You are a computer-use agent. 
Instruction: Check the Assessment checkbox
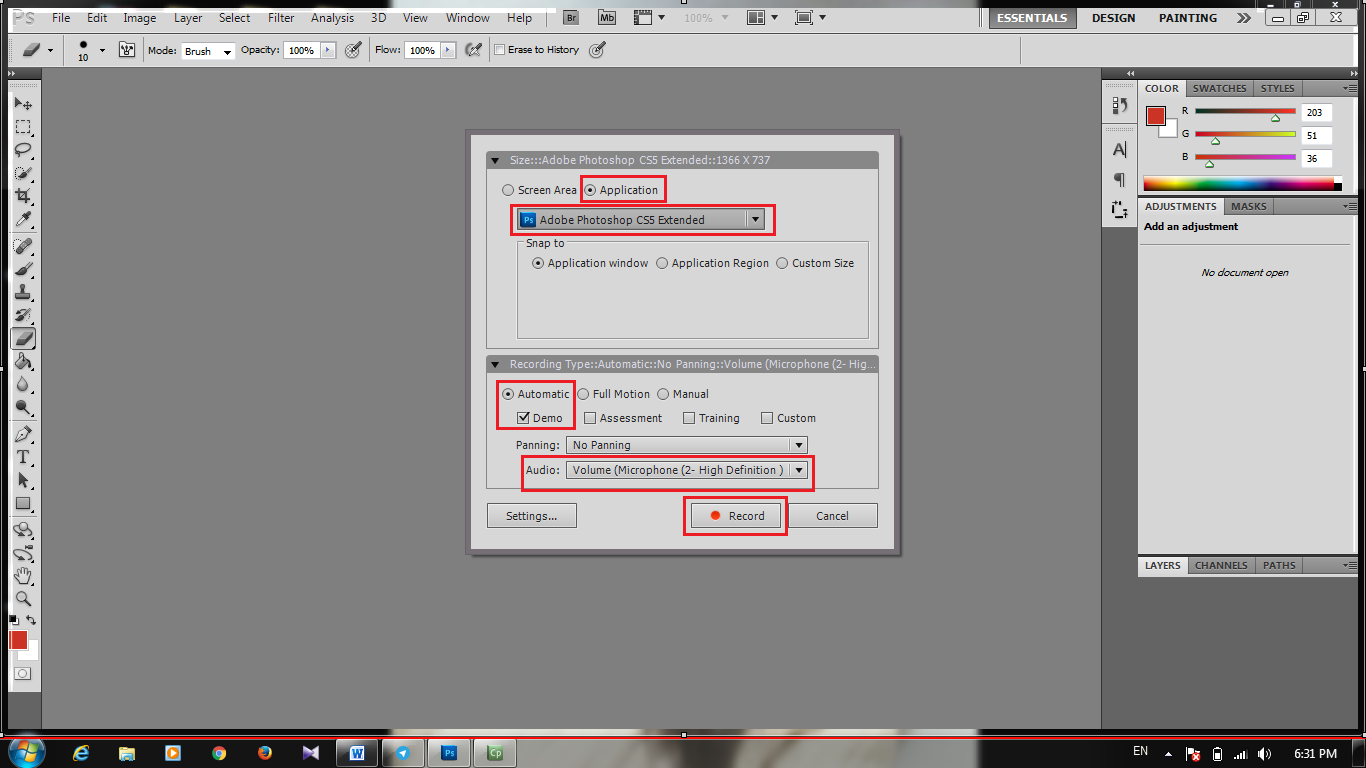pyautogui.click(x=590, y=418)
